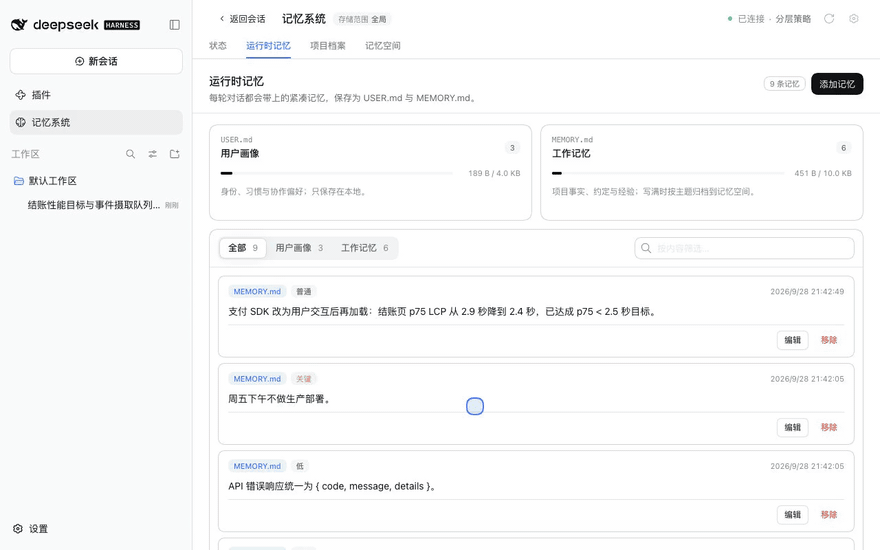
Task: Click the plugin puzzle icon beside 插件
Action: 21,95
